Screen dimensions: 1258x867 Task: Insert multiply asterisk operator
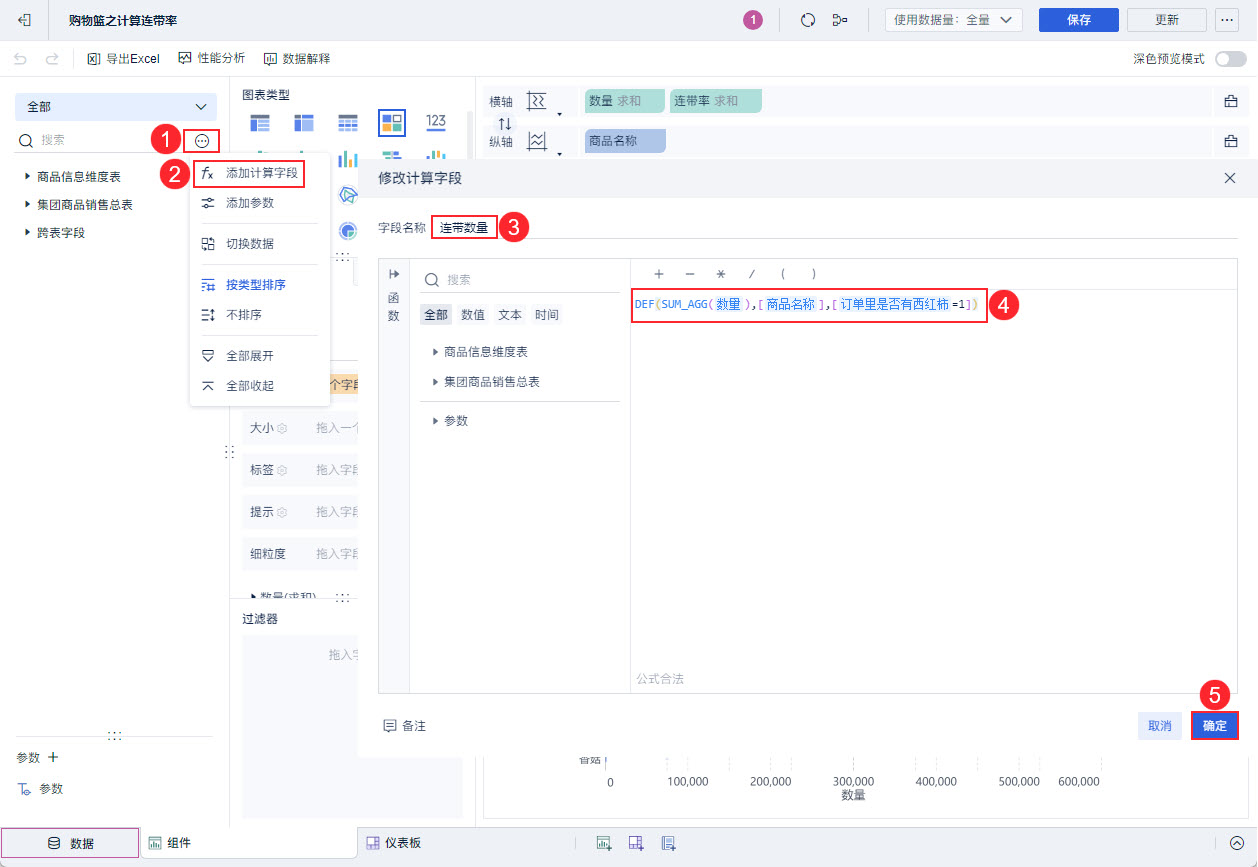click(x=720, y=274)
